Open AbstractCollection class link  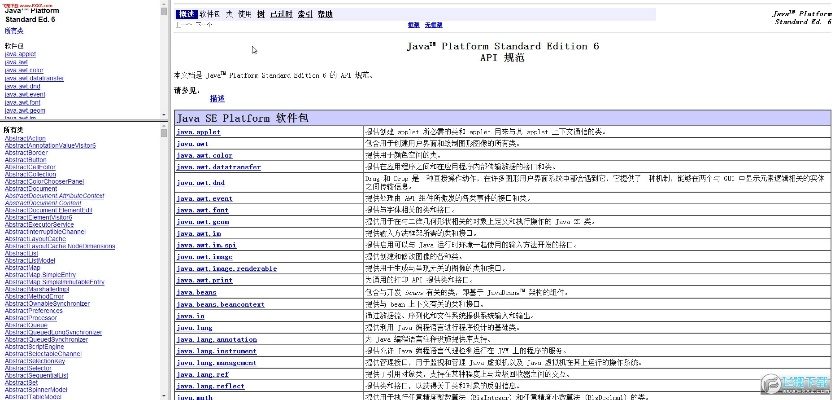(30, 174)
